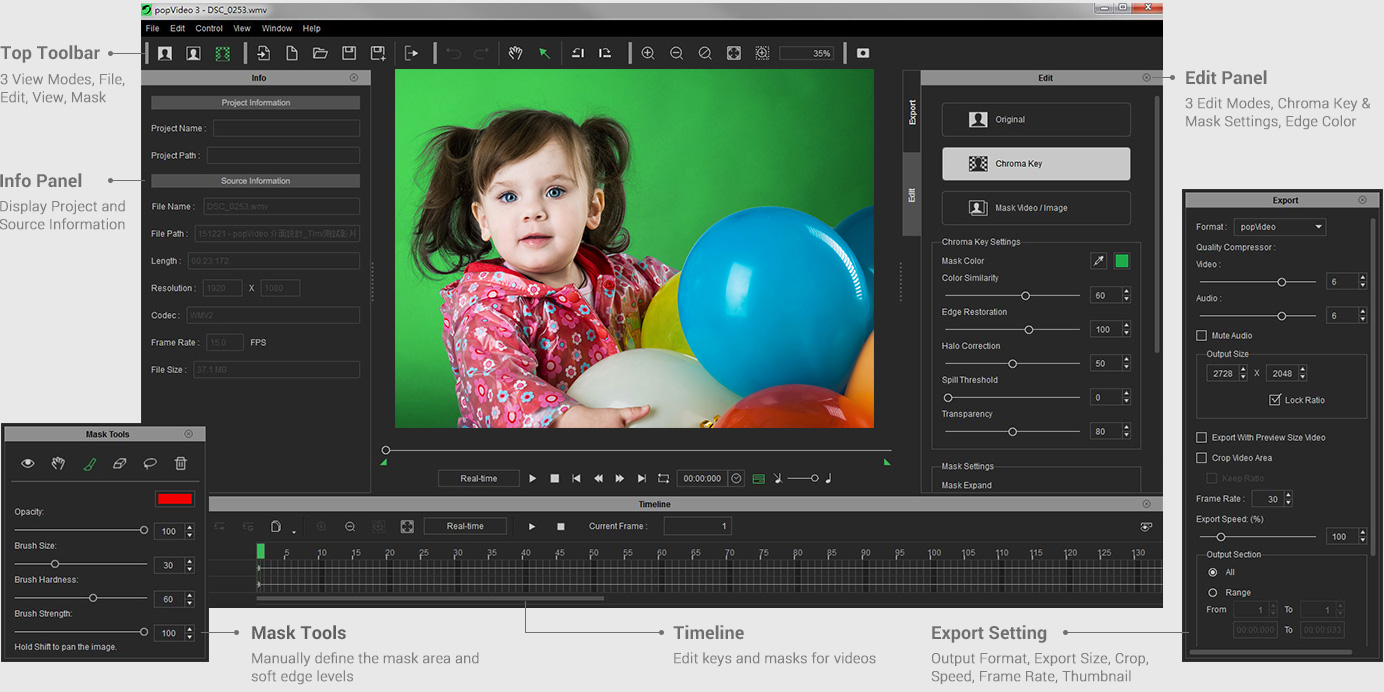Open the File menu
Screen dimensions: 1384x692
click(x=153, y=29)
